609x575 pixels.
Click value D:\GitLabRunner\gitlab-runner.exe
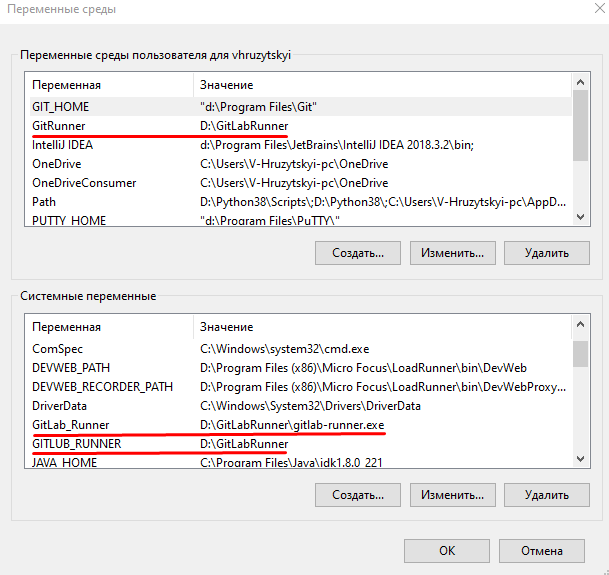click(292, 425)
